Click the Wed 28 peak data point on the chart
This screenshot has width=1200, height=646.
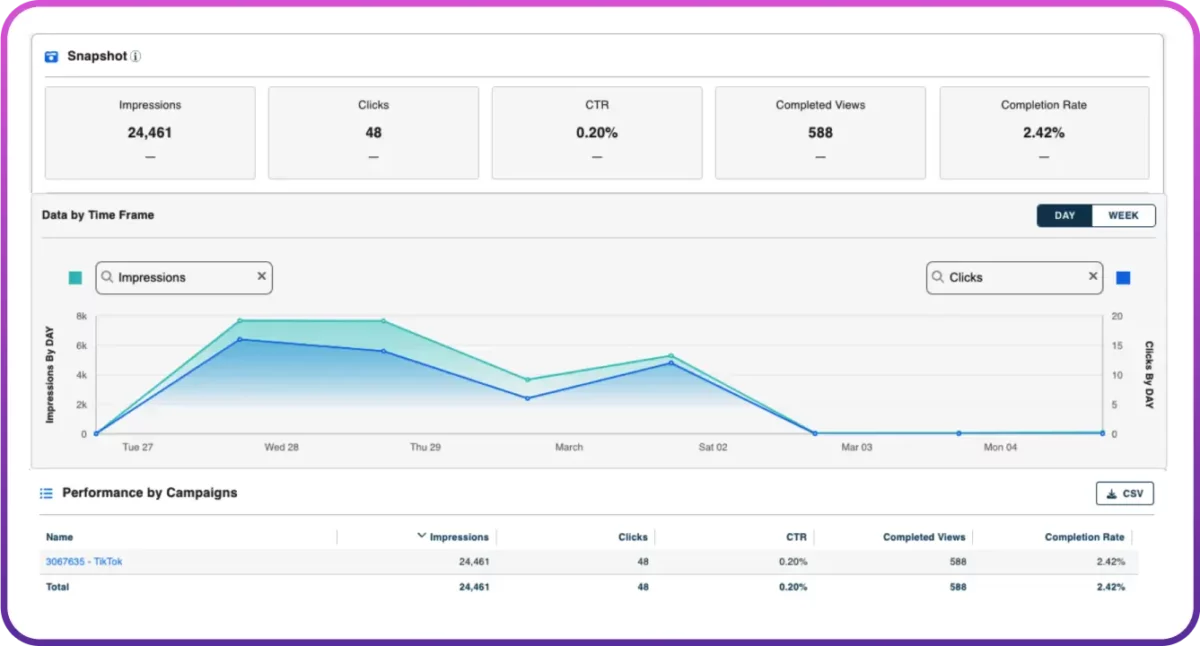(238, 322)
